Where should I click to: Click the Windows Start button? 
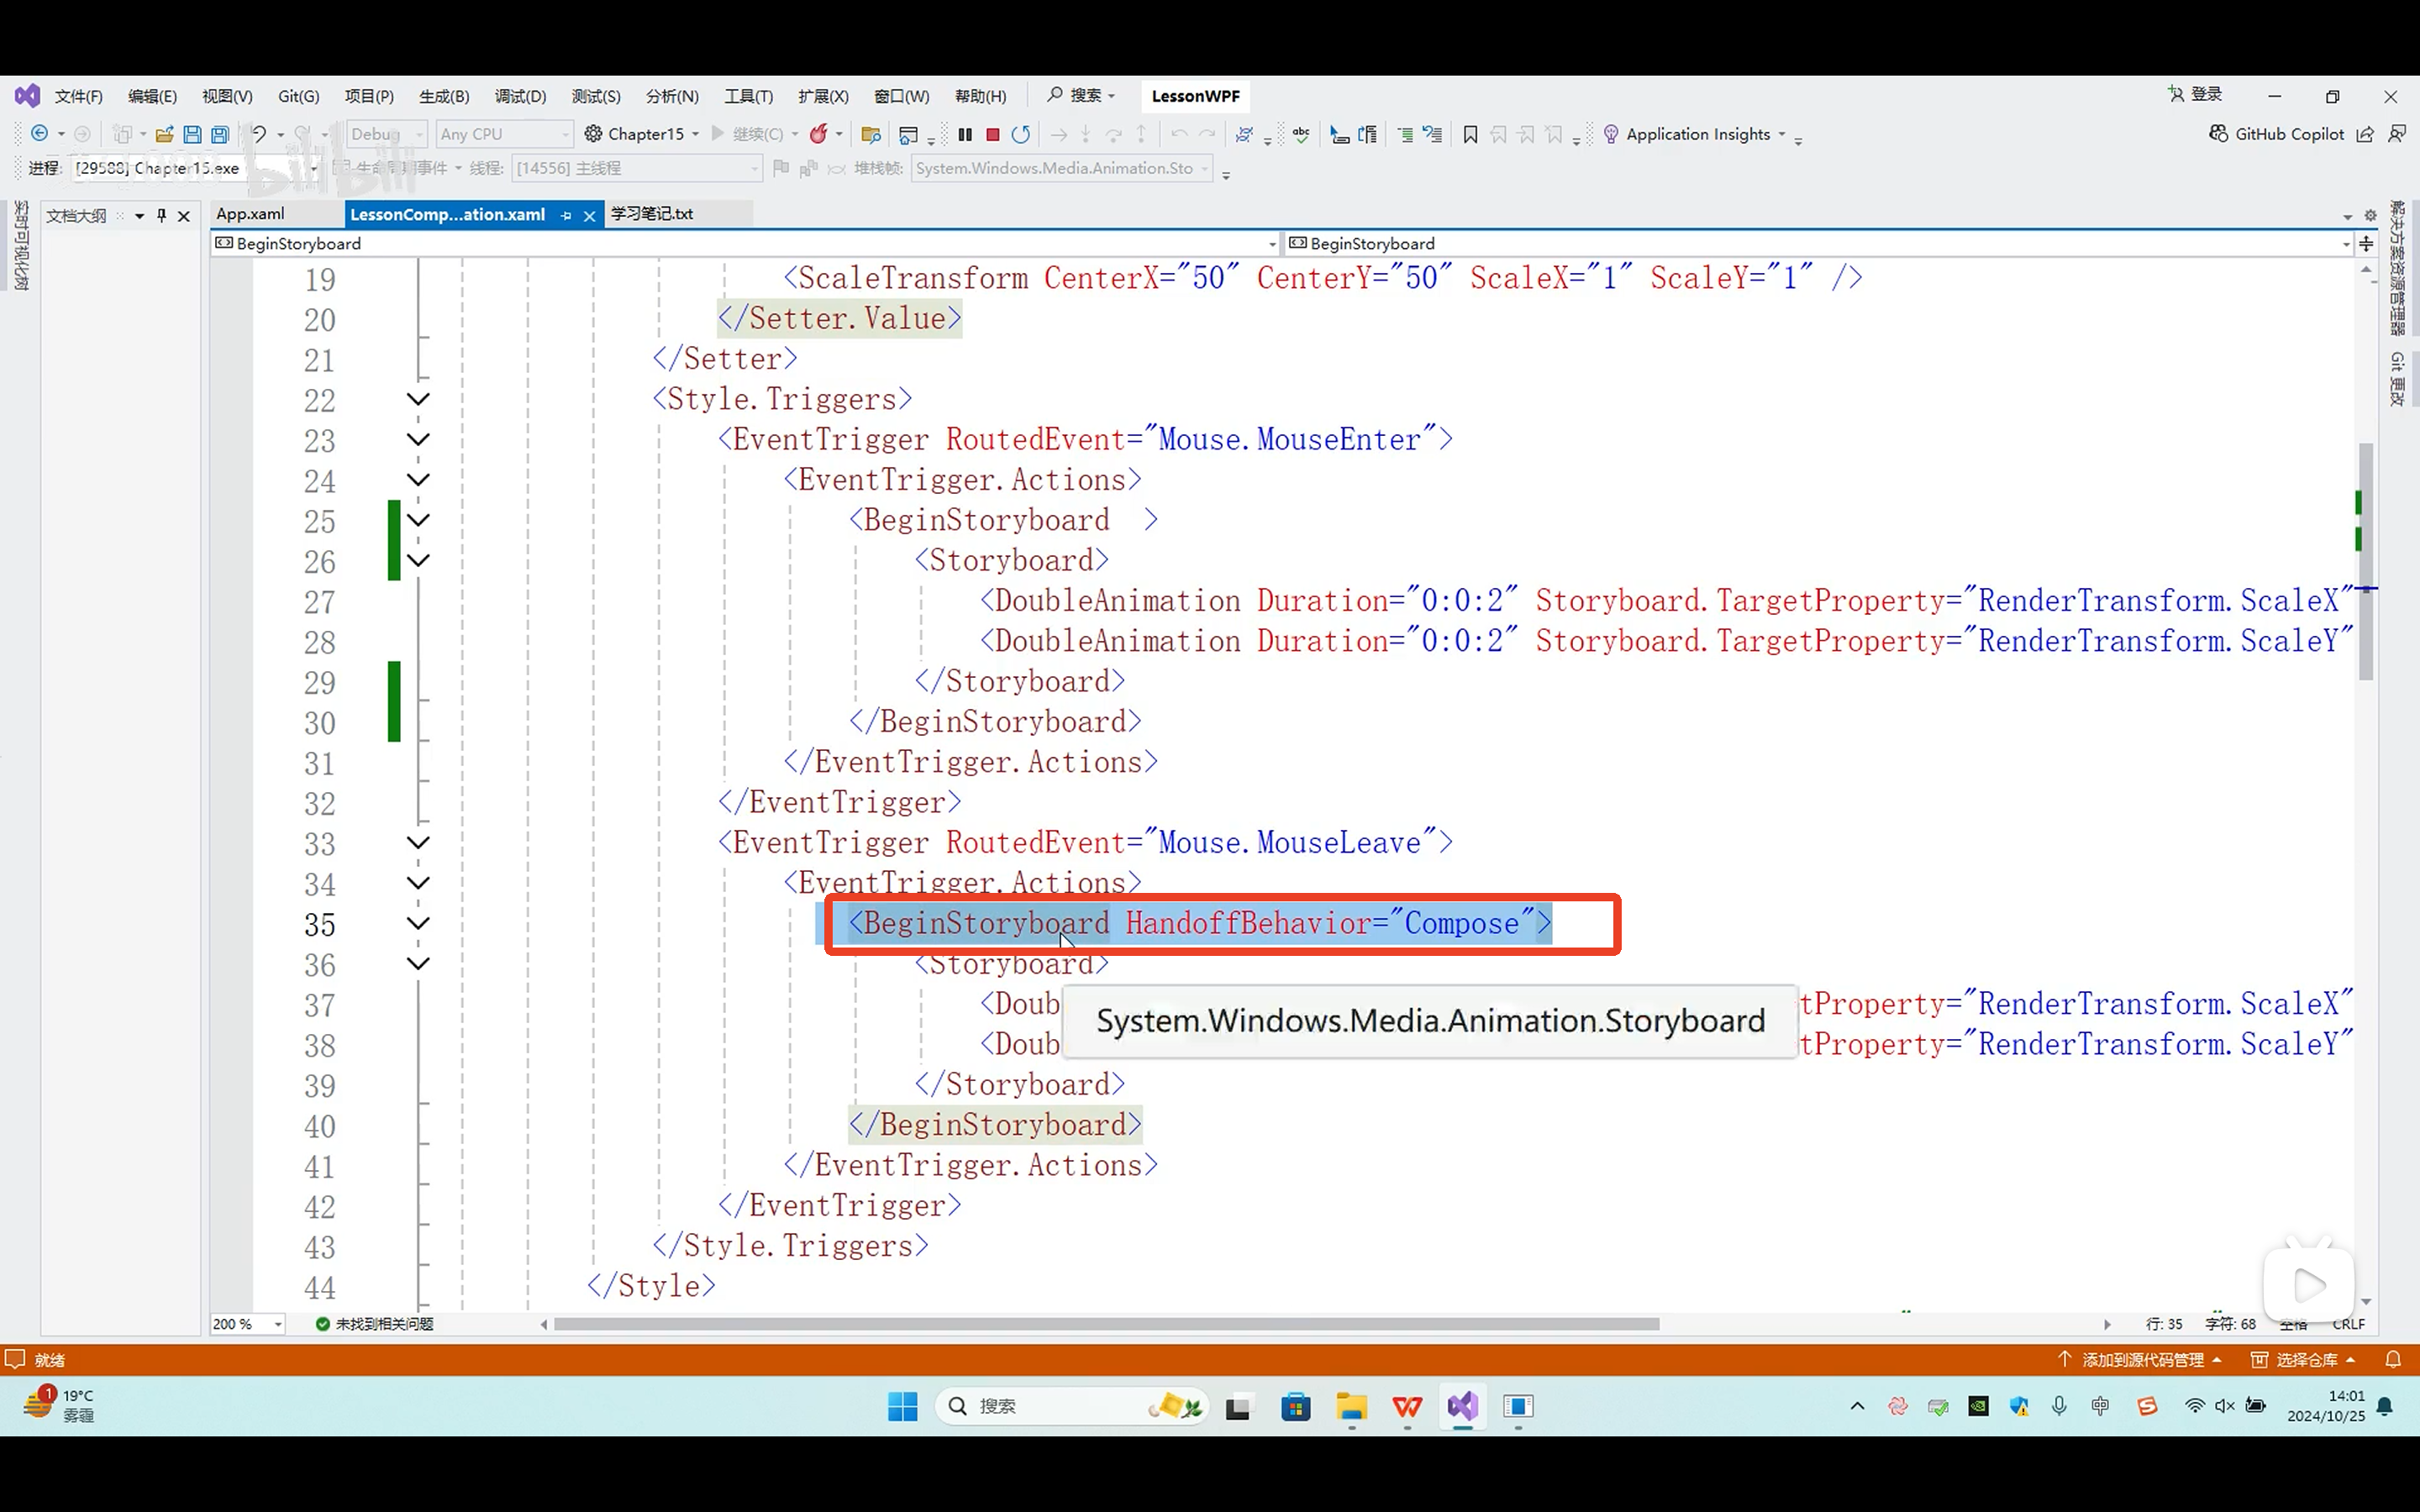[902, 1406]
